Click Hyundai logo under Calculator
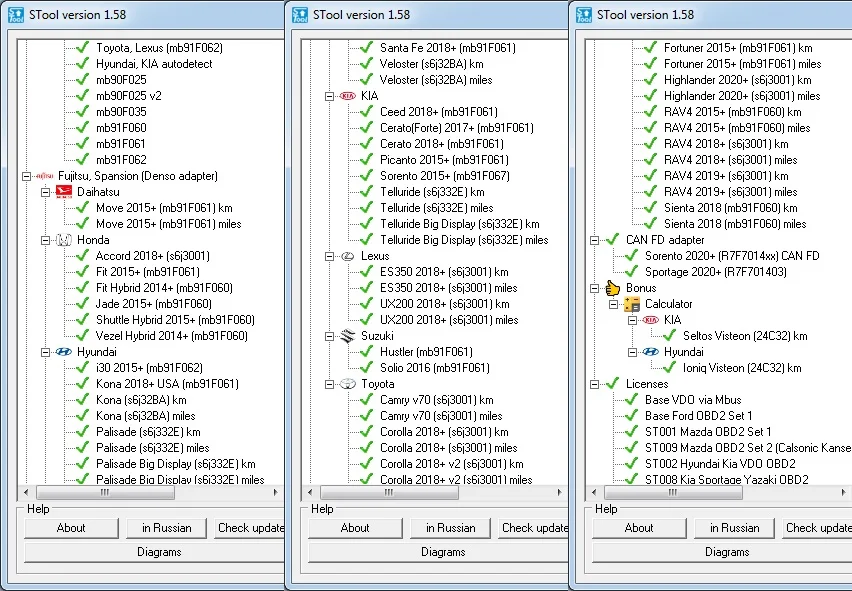 pyautogui.click(x=650, y=351)
